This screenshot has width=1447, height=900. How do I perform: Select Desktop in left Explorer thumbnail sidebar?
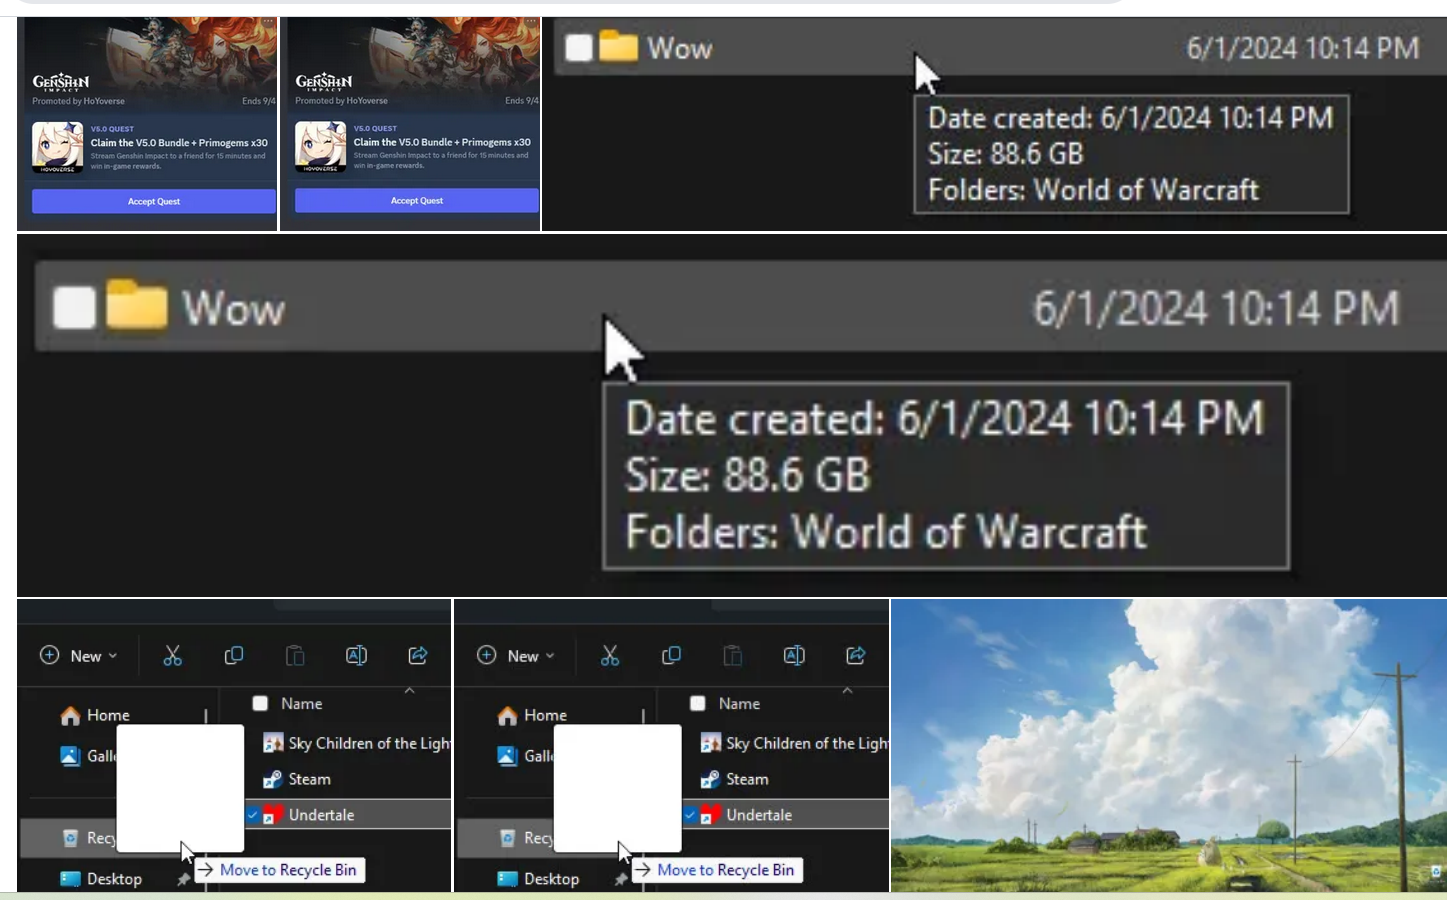[114, 879]
